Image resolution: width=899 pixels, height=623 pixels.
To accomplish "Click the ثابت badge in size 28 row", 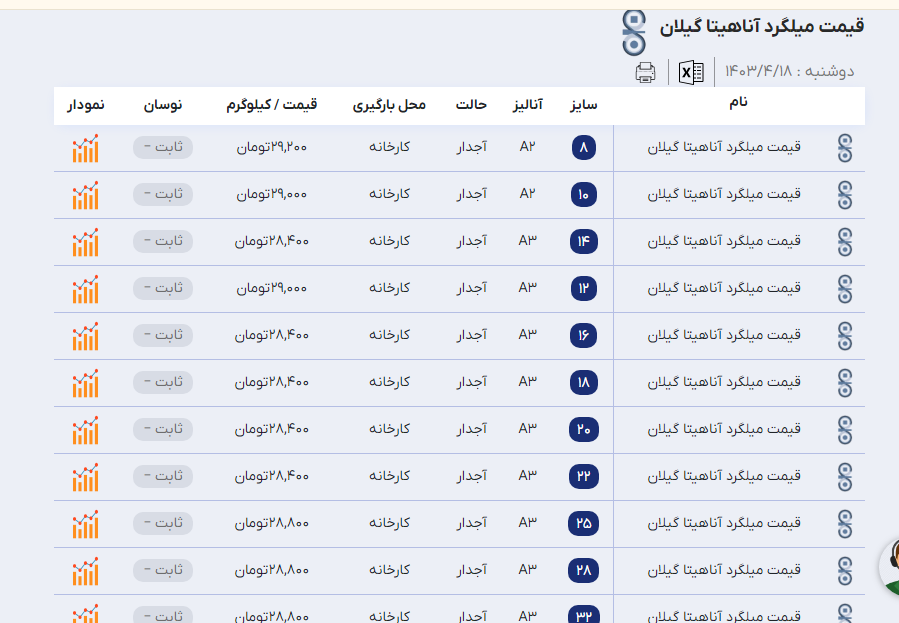I will tap(162, 571).
